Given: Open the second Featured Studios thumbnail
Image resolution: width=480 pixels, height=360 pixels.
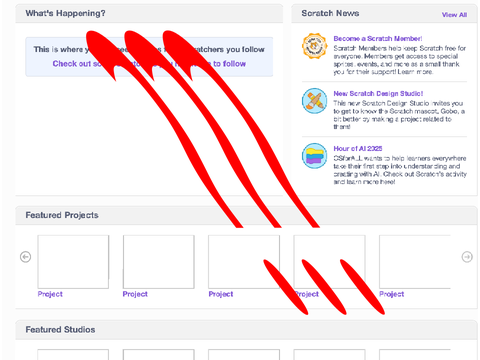Looking at the screenshot, I should point(159,354).
